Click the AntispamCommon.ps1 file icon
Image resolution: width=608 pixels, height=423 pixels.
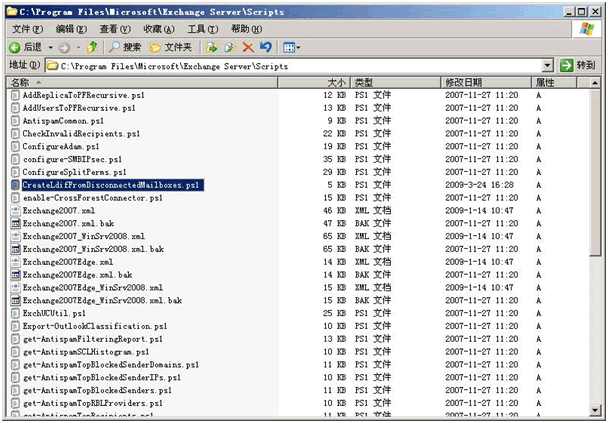(15, 121)
